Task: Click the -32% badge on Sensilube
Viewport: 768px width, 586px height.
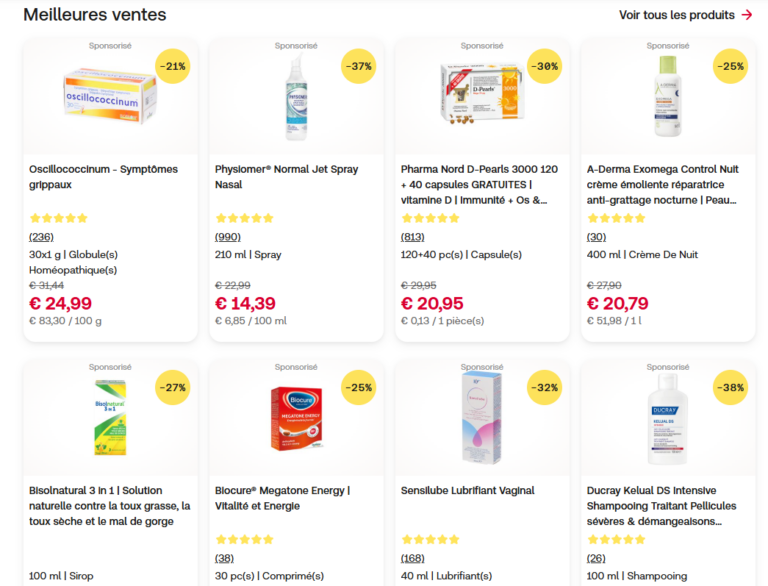Action: click(x=545, y=387)
